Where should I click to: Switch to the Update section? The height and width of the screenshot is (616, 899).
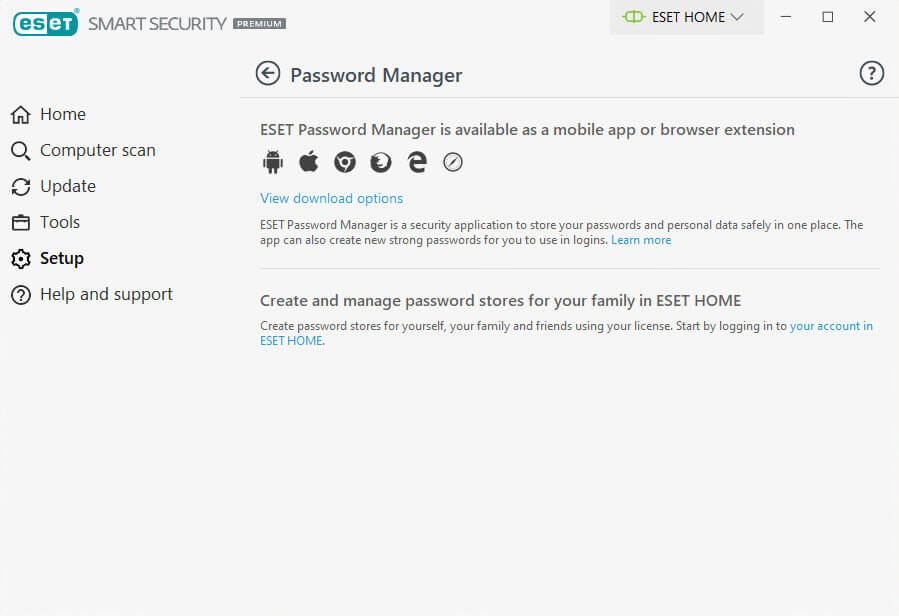click(67, 186)
